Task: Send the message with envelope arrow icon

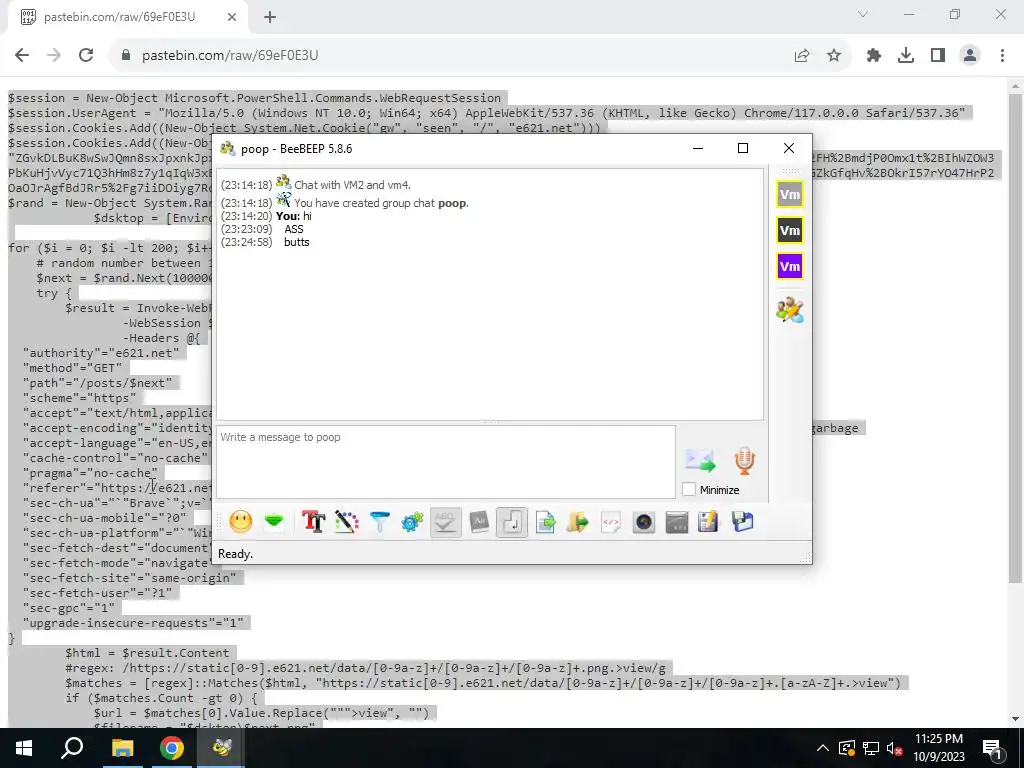Action: pyautogui.click(x=700, y=460)
